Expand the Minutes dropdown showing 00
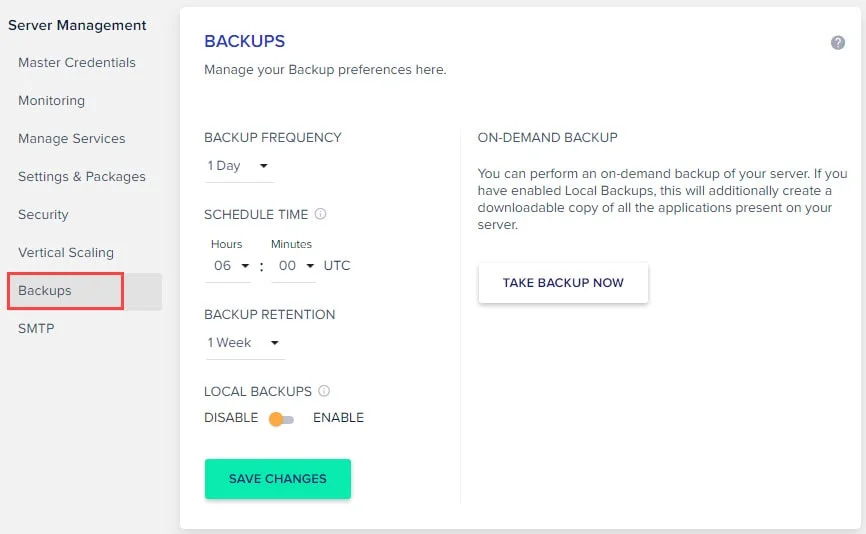 [294, 266]
